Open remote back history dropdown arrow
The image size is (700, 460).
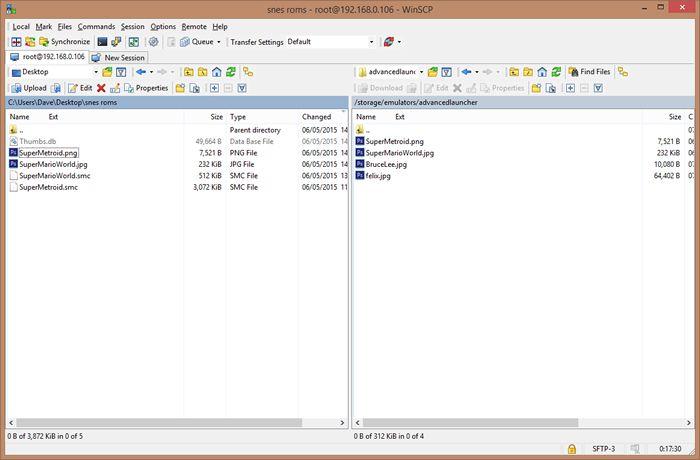[477, 72]
